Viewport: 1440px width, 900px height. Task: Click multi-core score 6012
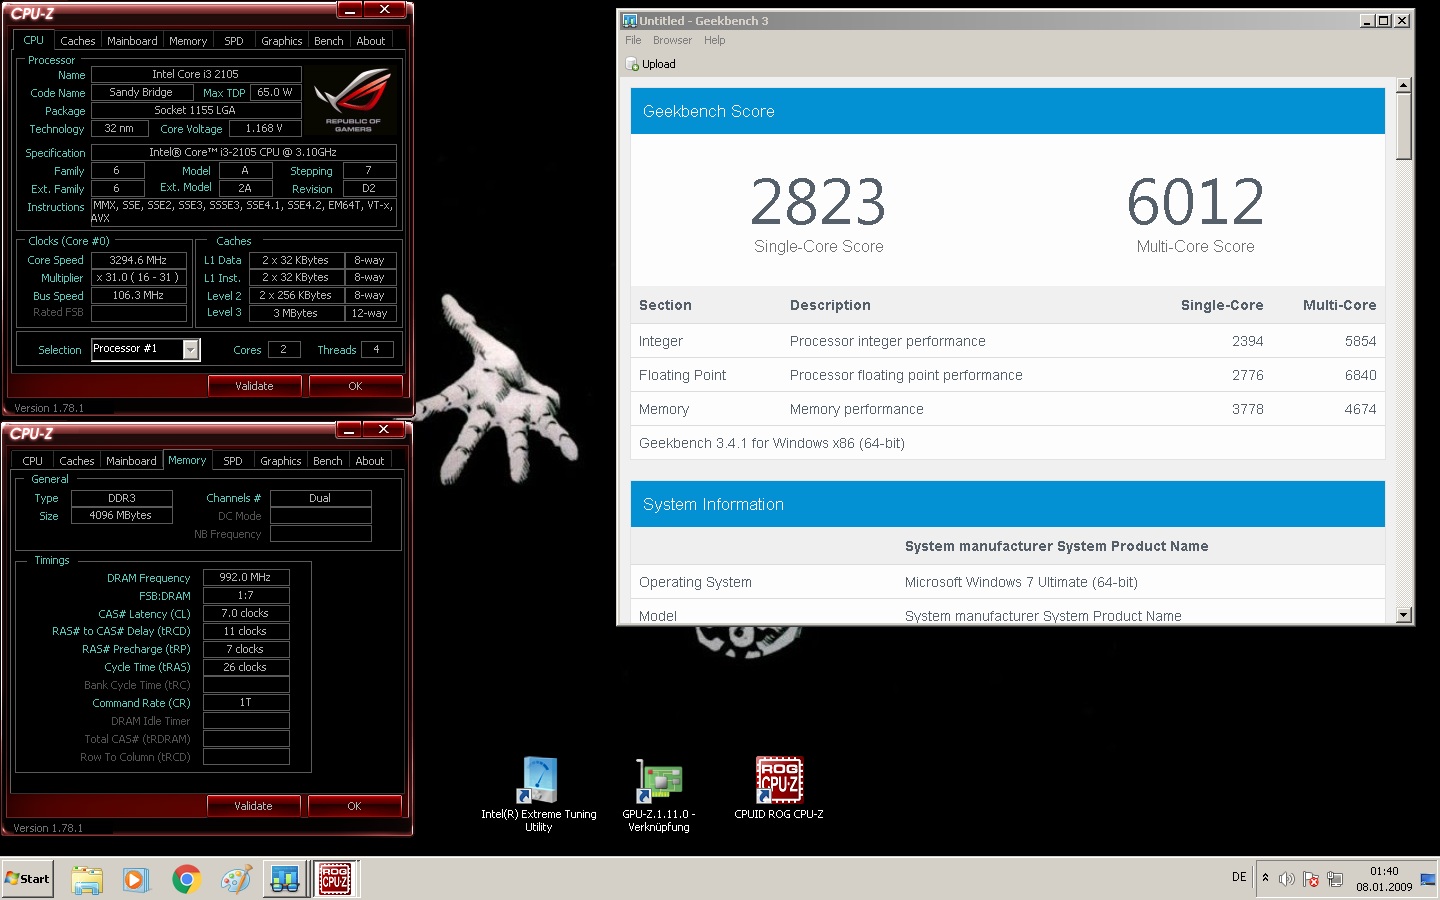1195,202
